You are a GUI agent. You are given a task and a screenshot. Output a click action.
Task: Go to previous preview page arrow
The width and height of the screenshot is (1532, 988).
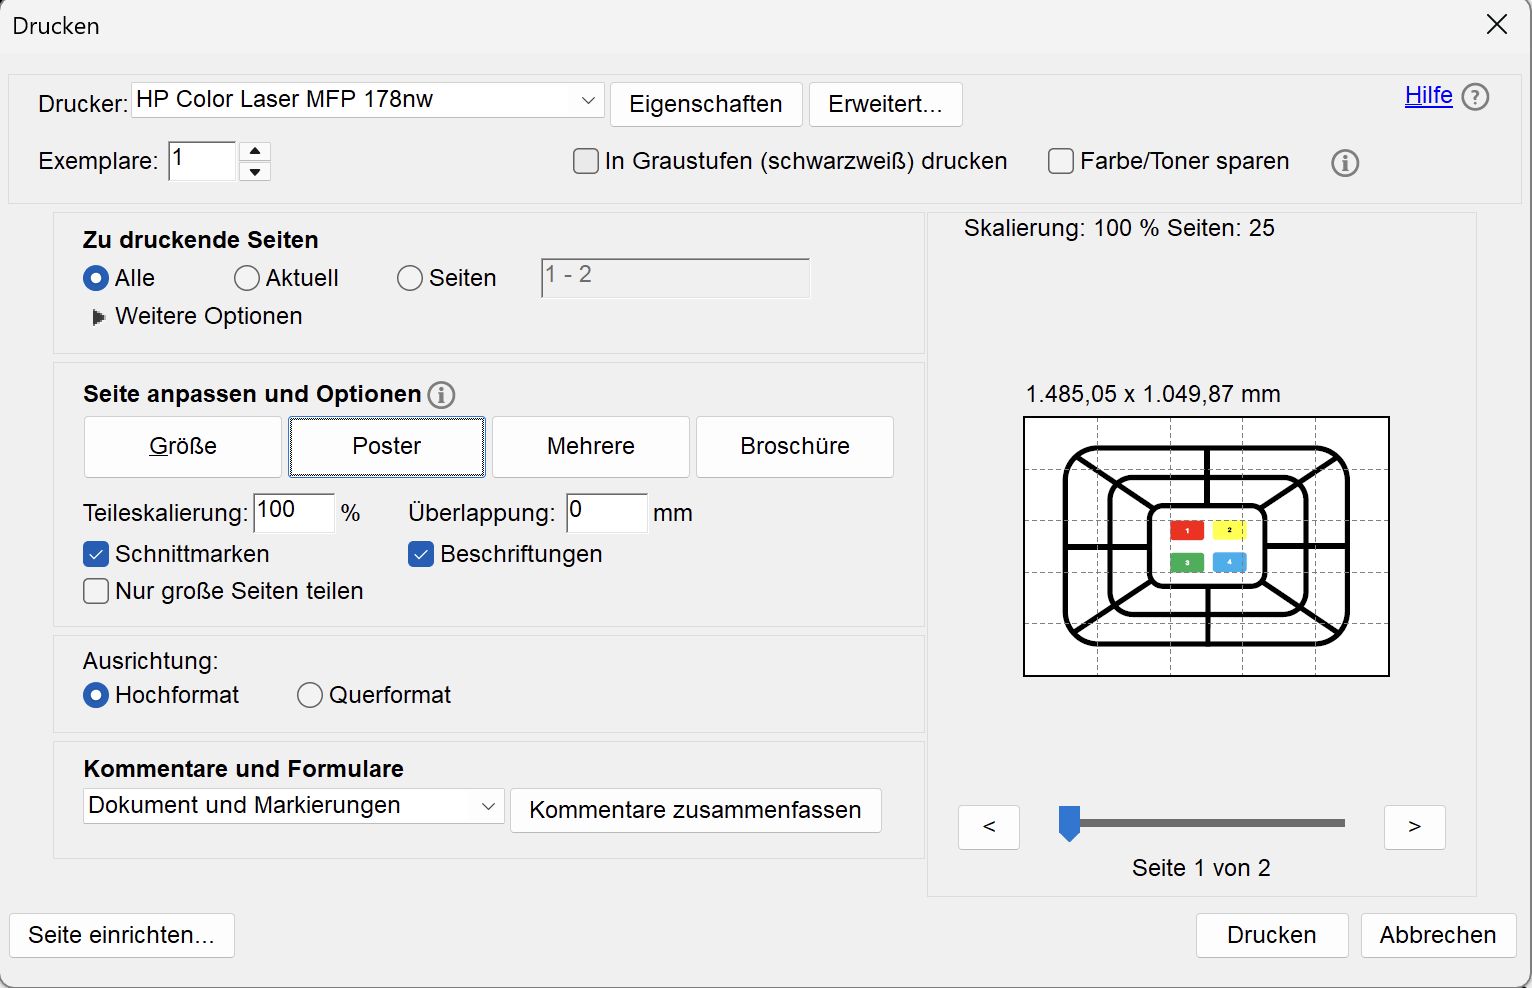pos(989,827)
